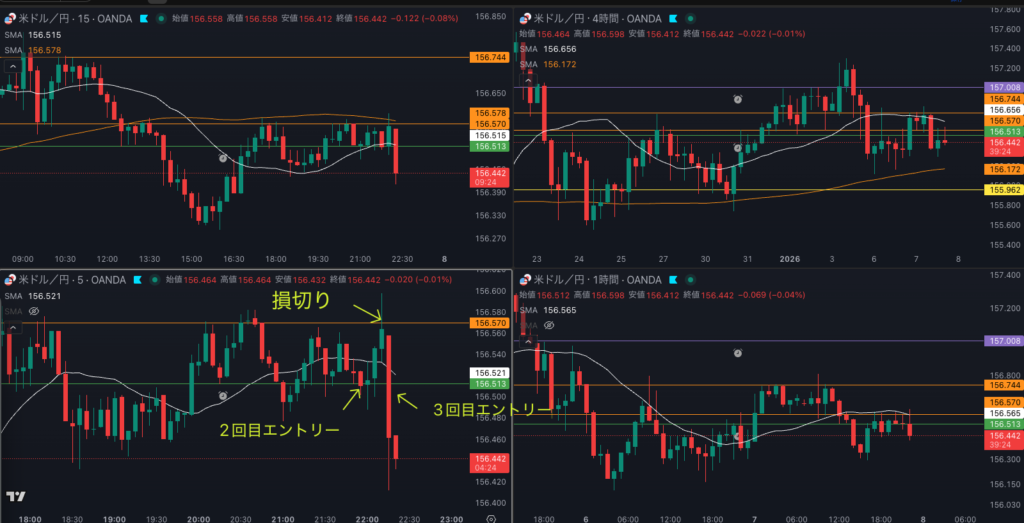Click the green market status dot on 15-minute chart
This screenshot has height=523, width=1024.
(162, 18)
